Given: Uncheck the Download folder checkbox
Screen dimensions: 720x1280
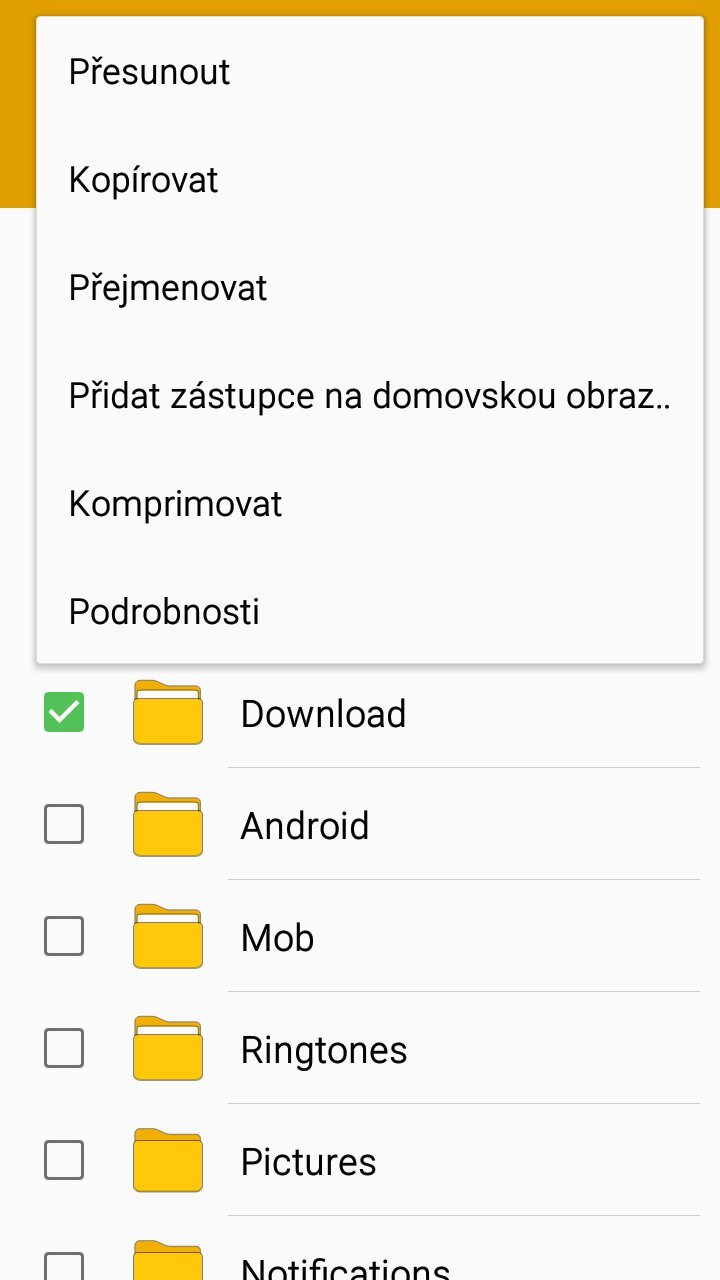Looking at the screenshot, I should [64, 713].
